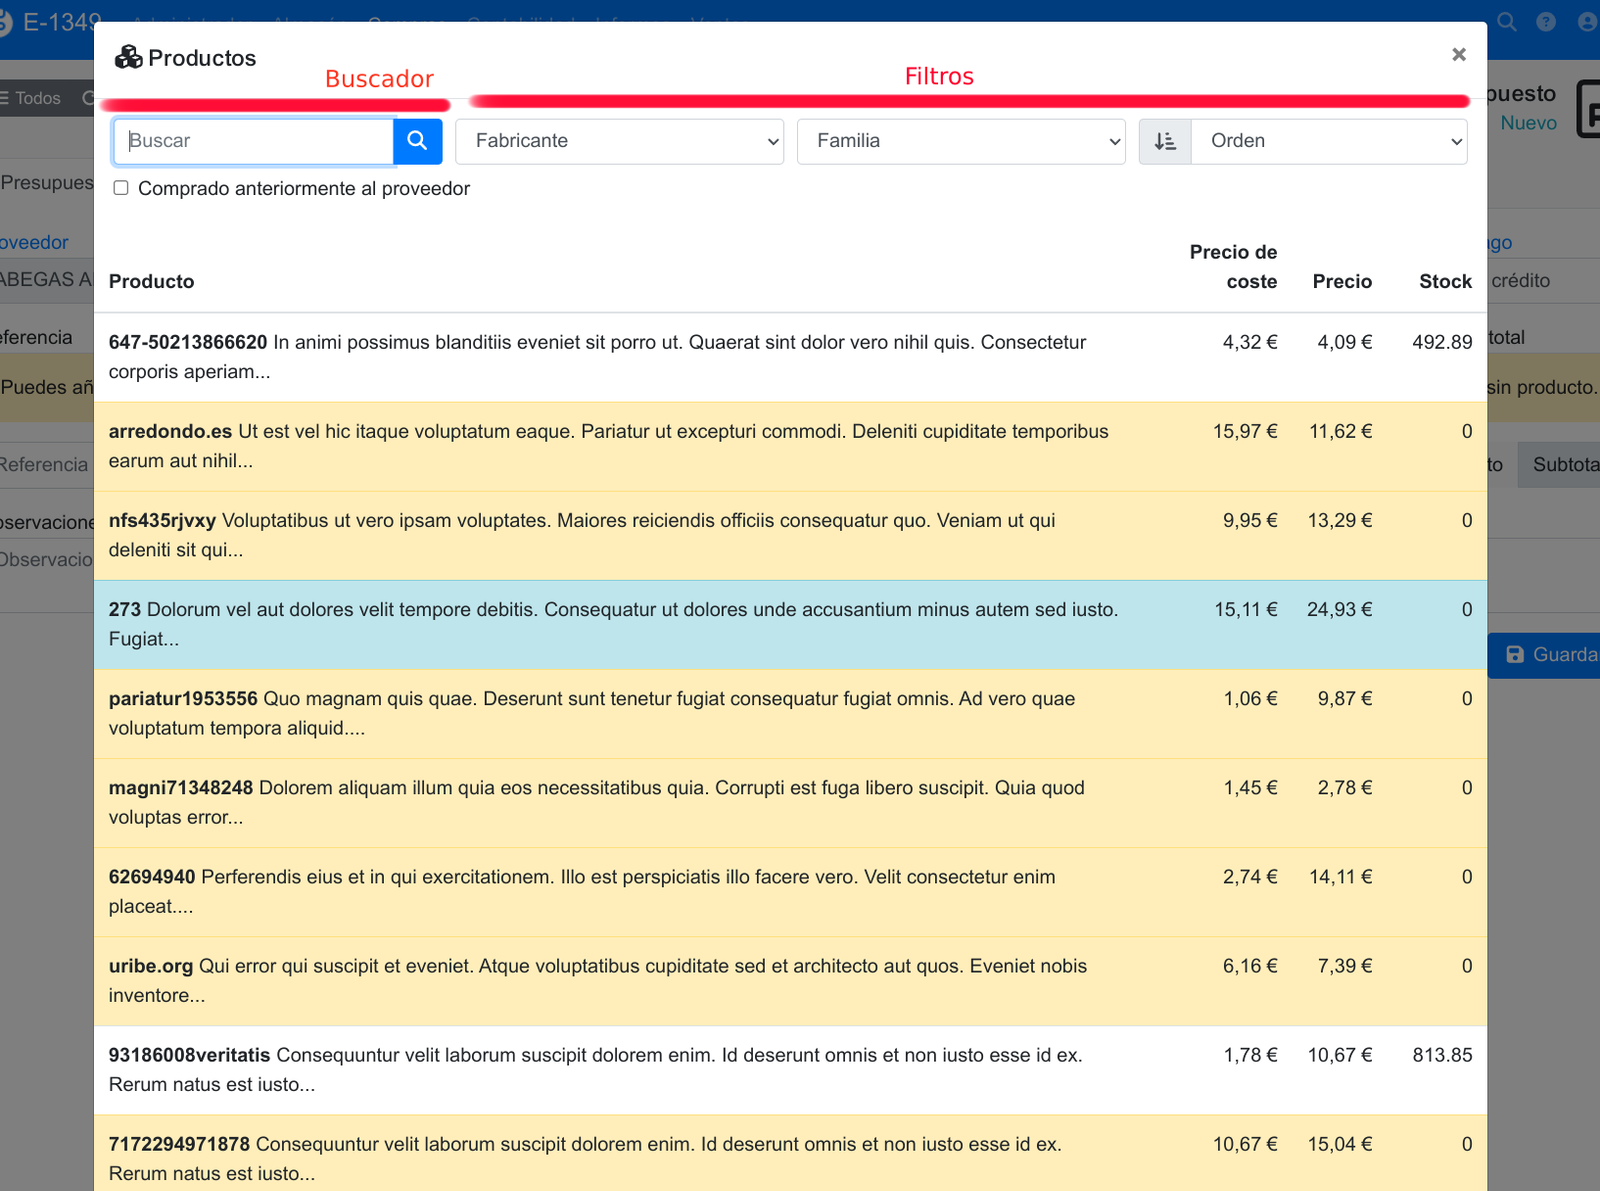Select product arredondo.es row

pos(790,446)
